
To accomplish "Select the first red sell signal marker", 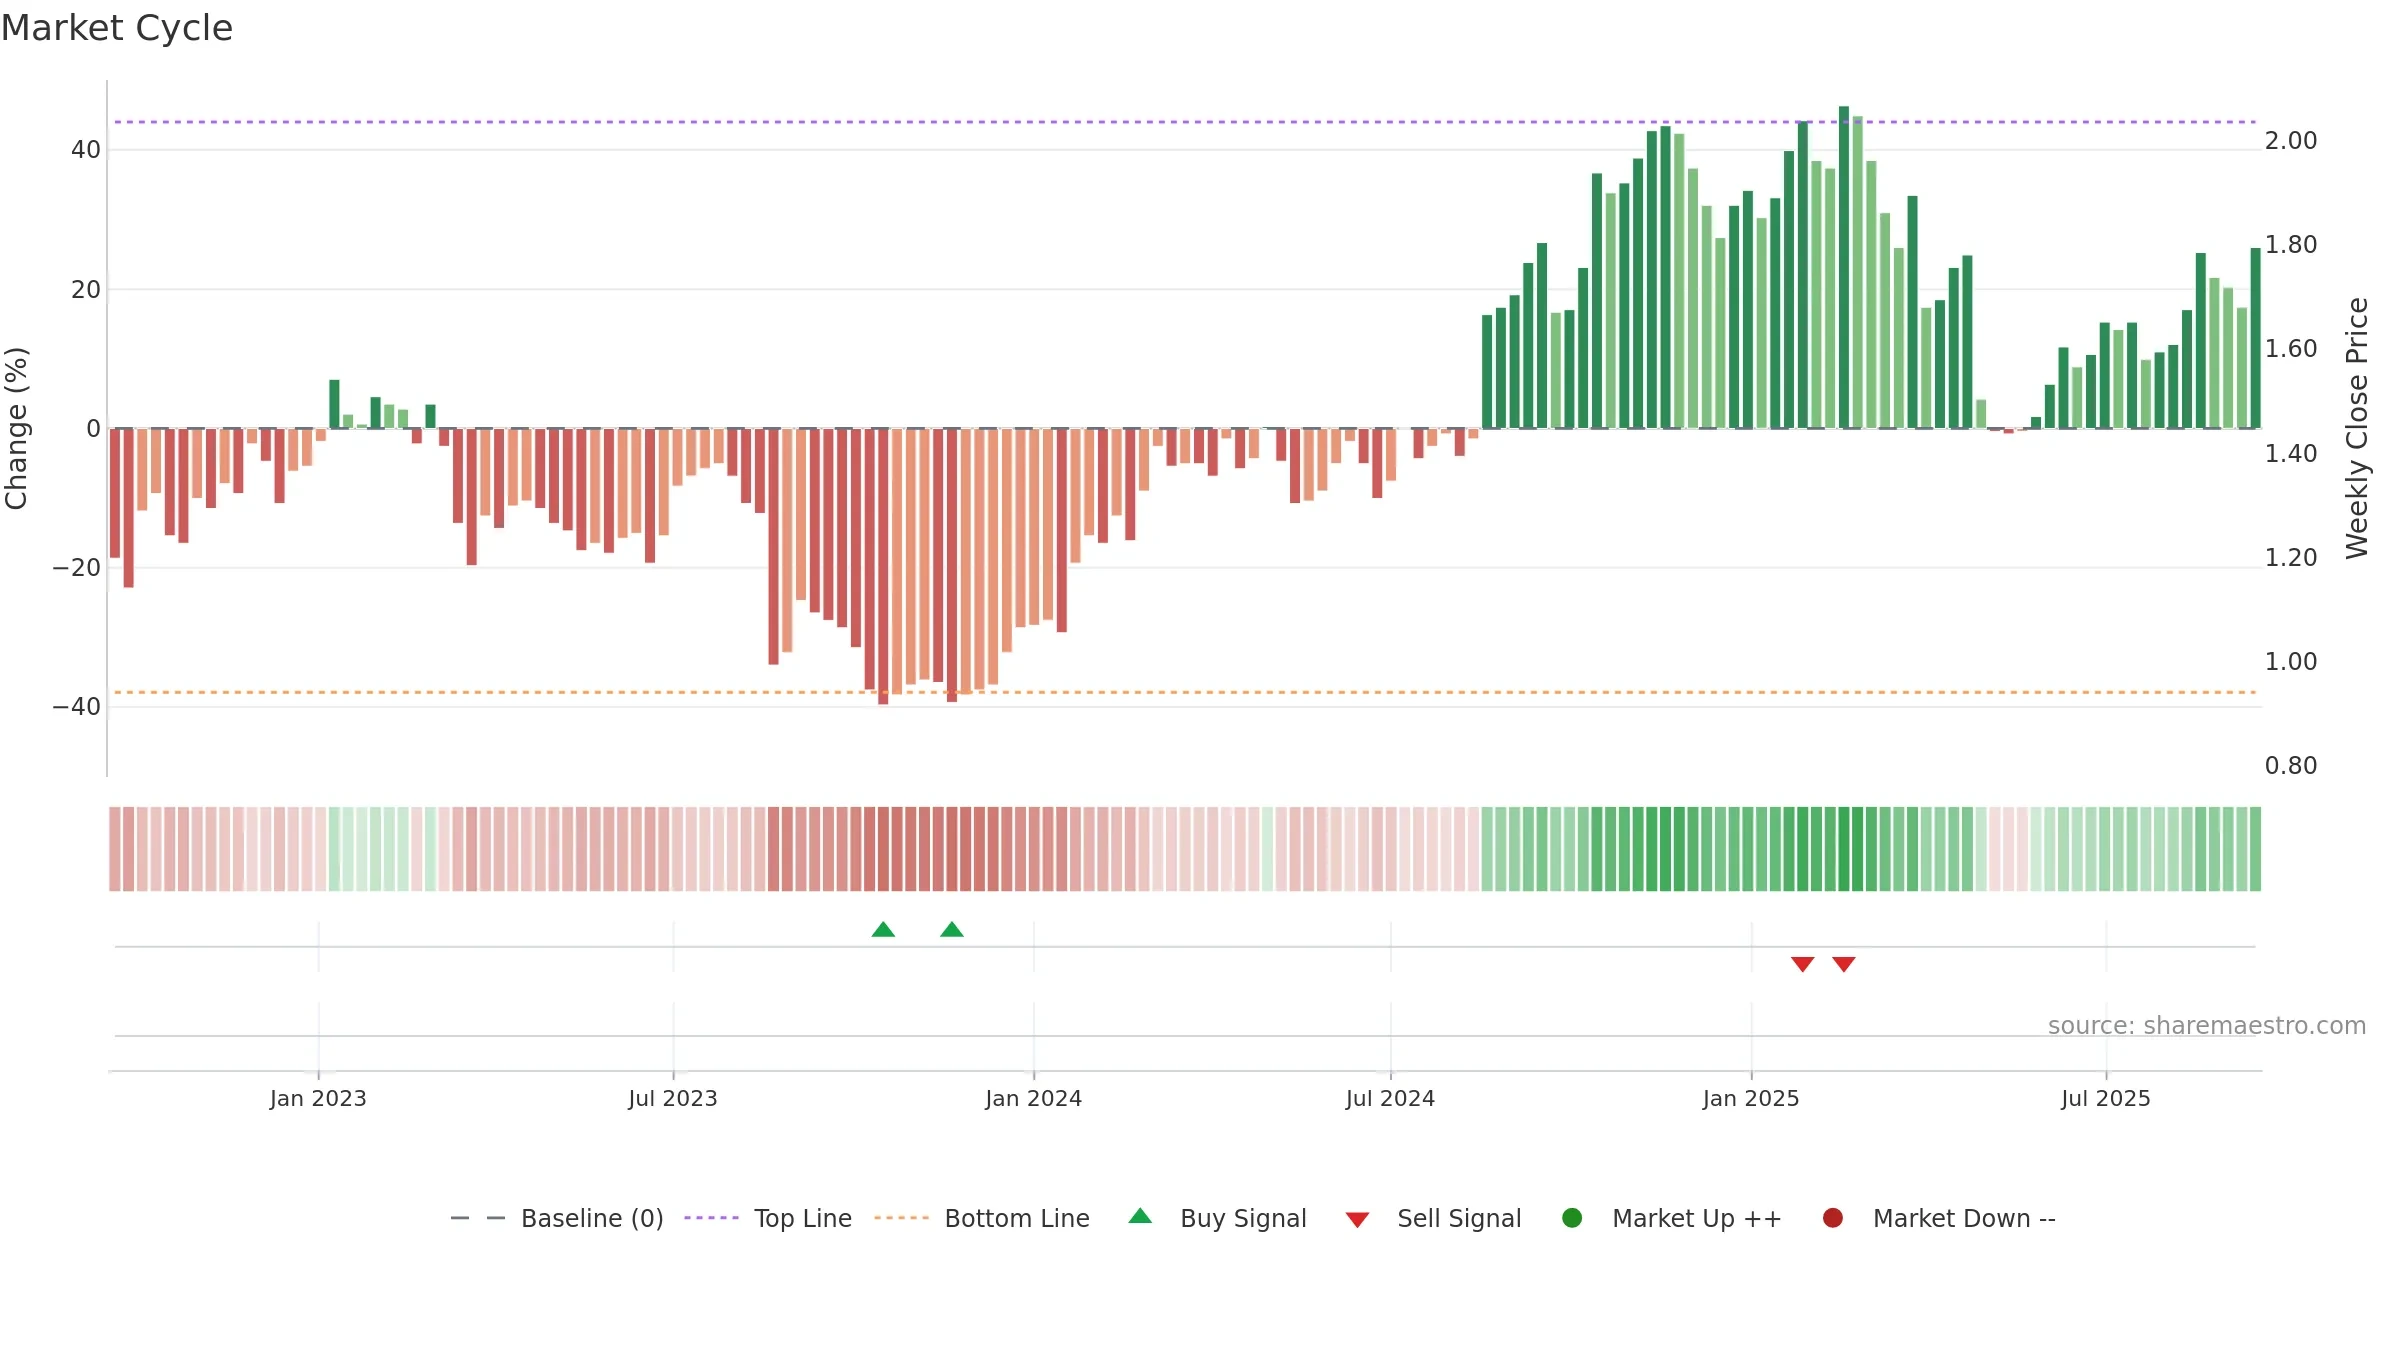I will pyautogui.click(x=1803, y=964).
